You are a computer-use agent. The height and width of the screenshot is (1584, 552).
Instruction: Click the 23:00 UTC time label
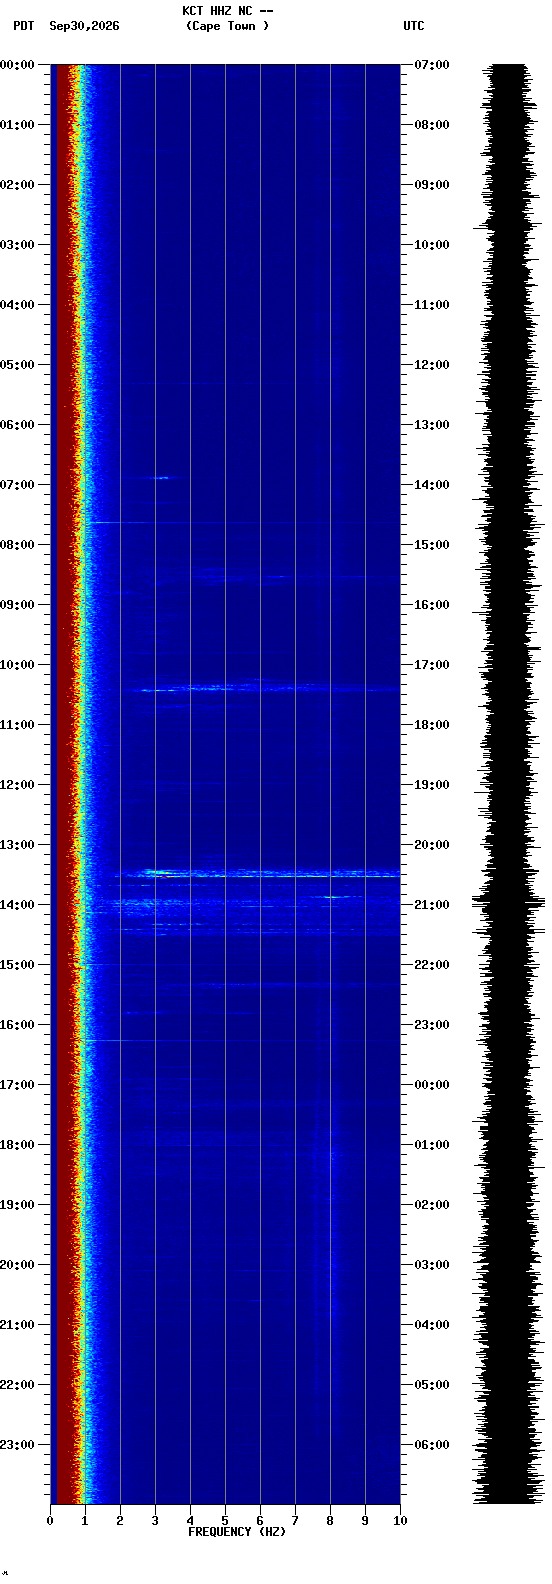pos(432,1025)
